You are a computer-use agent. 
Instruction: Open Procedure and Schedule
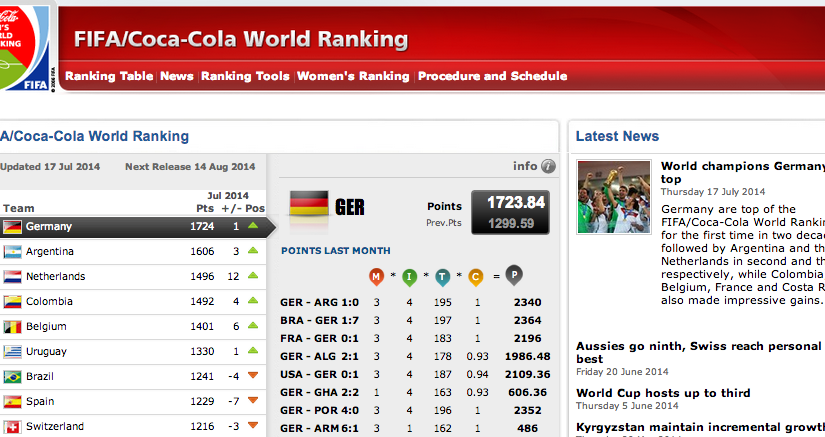pos(492,76)
